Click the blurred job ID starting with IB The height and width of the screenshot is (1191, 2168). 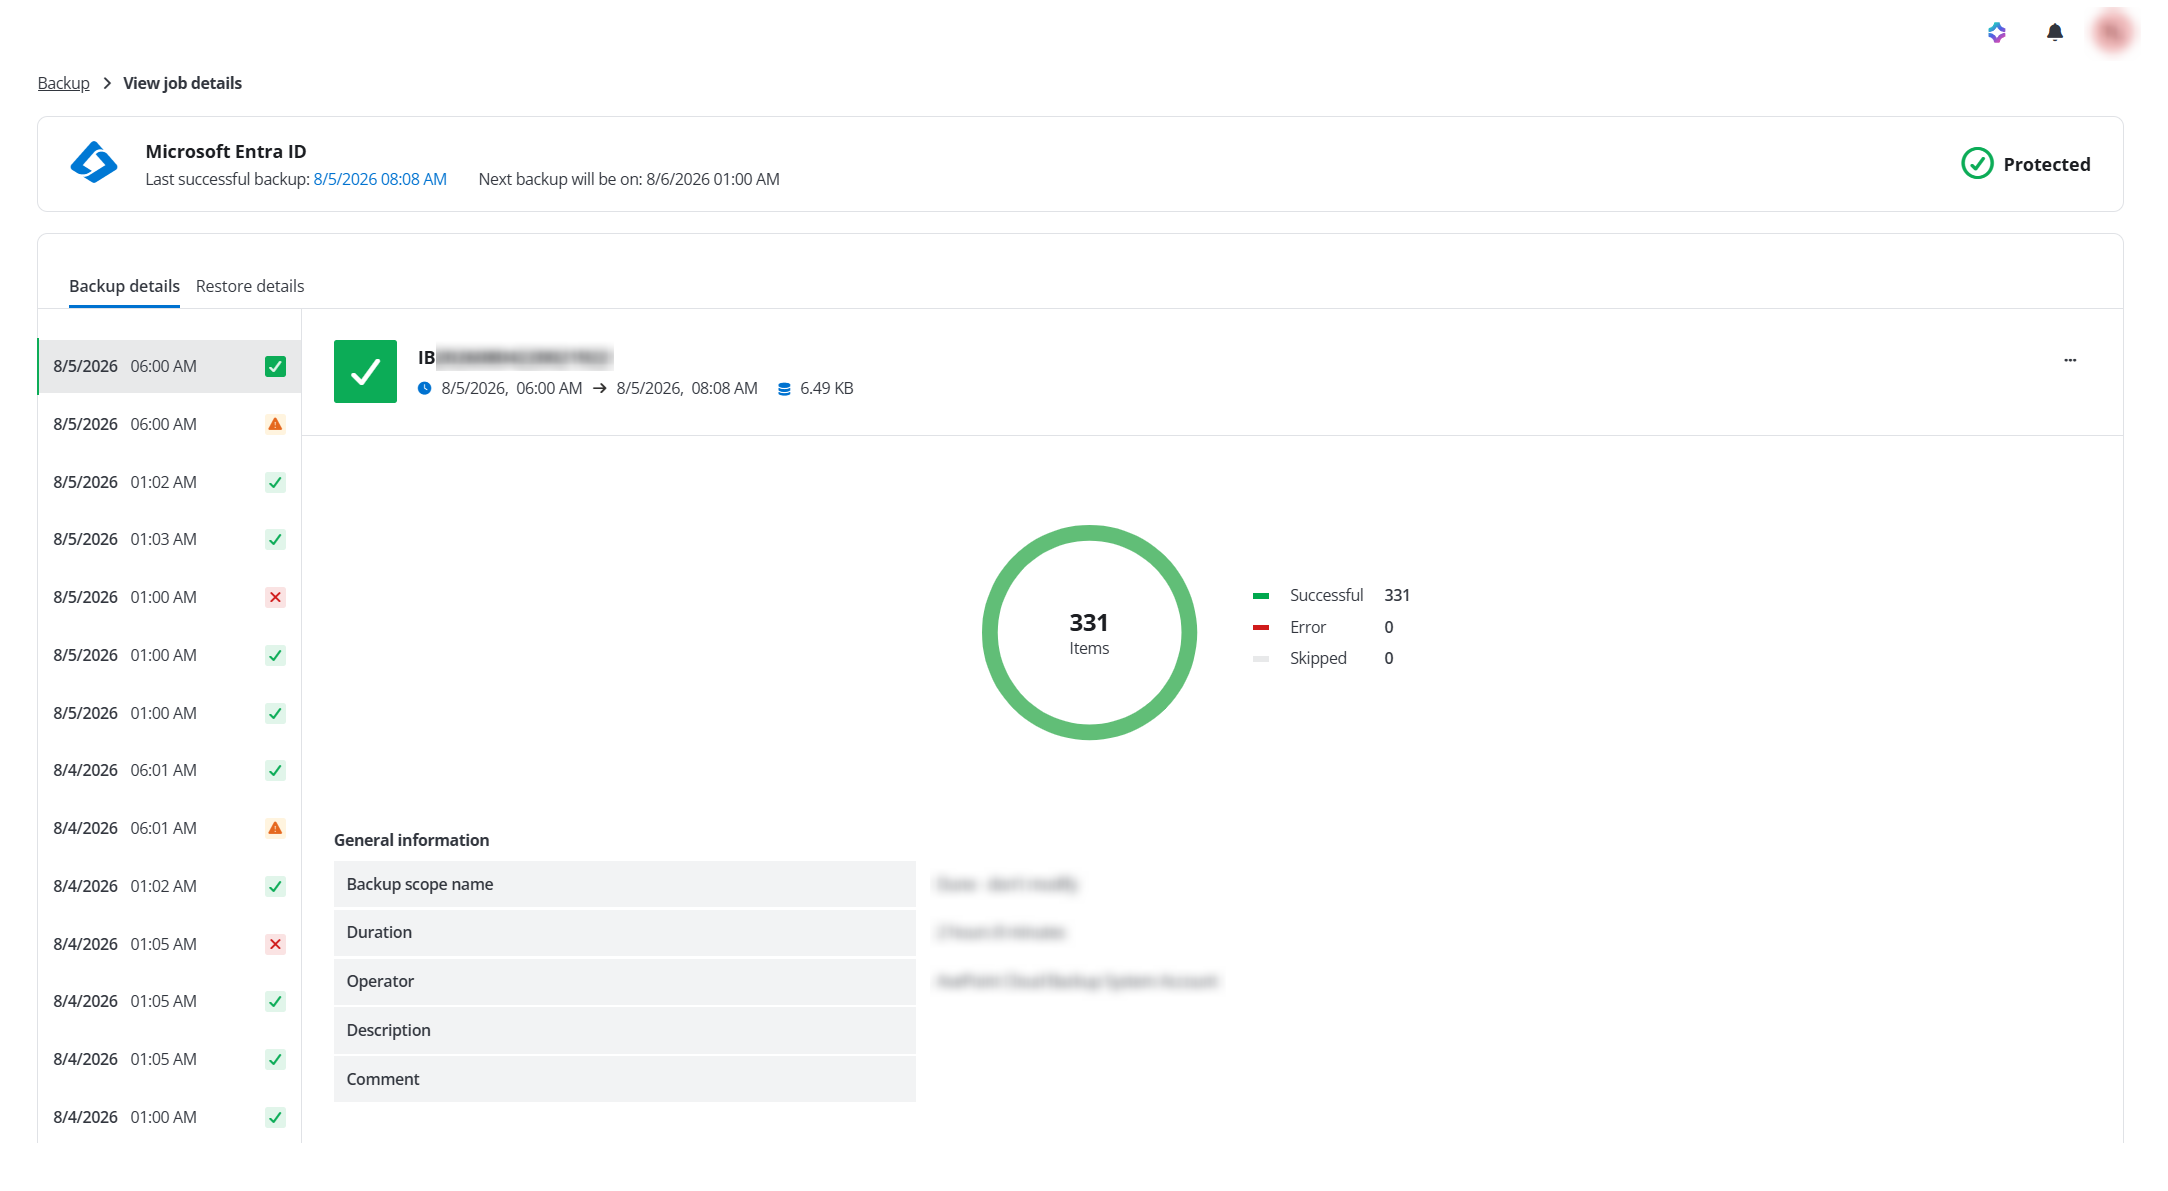[515, 358]
